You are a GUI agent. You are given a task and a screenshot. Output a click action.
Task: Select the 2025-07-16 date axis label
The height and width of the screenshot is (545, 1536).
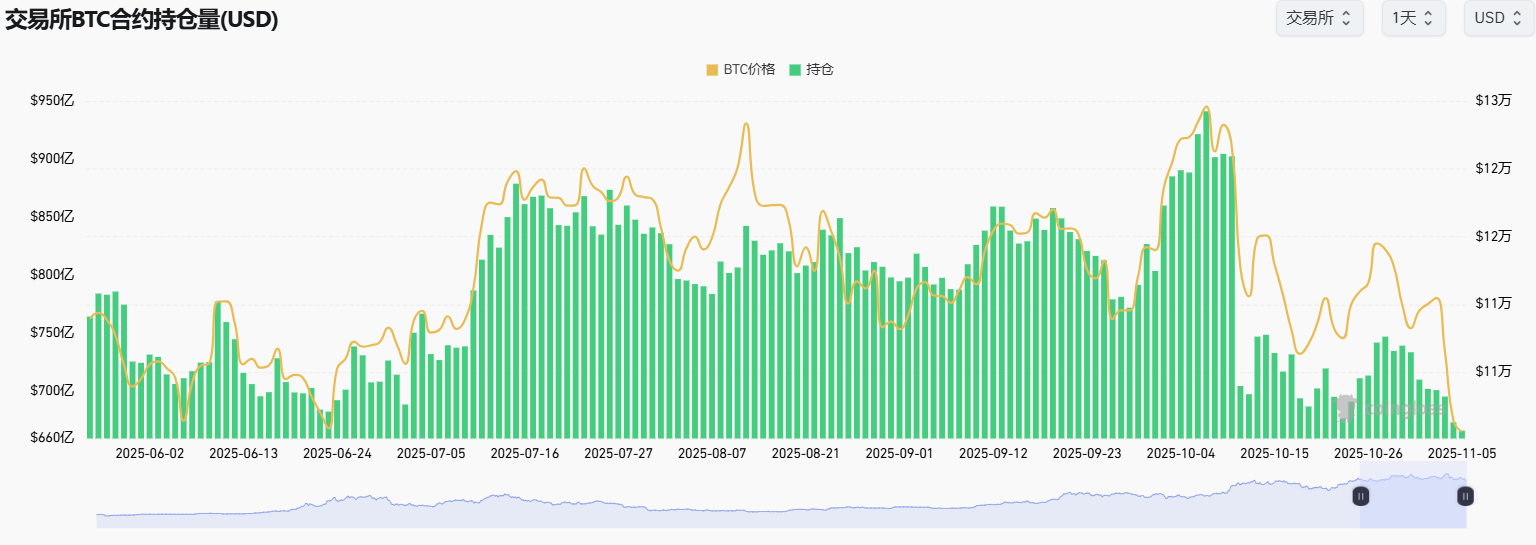point(525,453)
